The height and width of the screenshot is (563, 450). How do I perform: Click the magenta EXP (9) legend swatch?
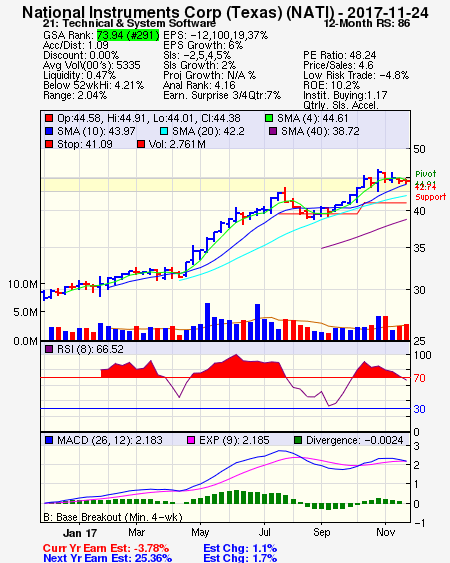pos(191,440)
